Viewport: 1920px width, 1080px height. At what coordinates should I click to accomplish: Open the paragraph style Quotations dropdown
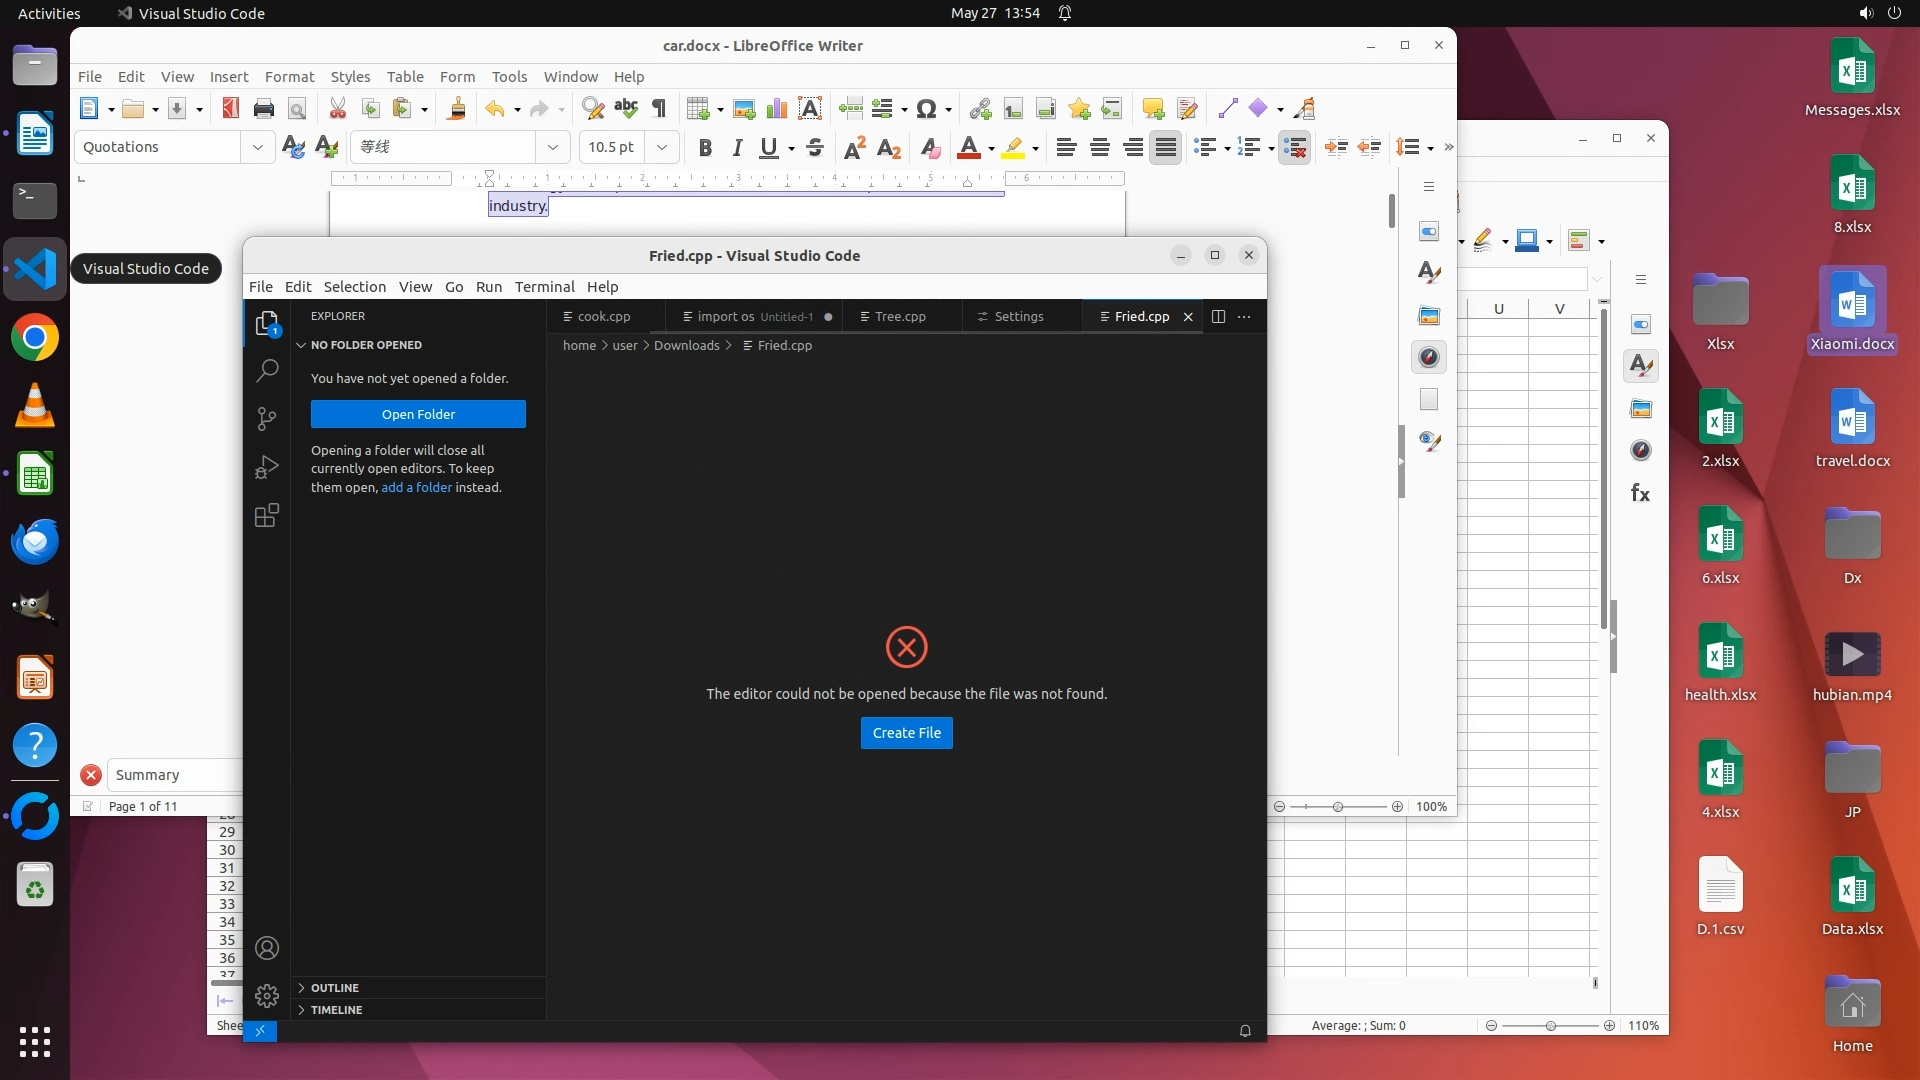pos(257,147)
